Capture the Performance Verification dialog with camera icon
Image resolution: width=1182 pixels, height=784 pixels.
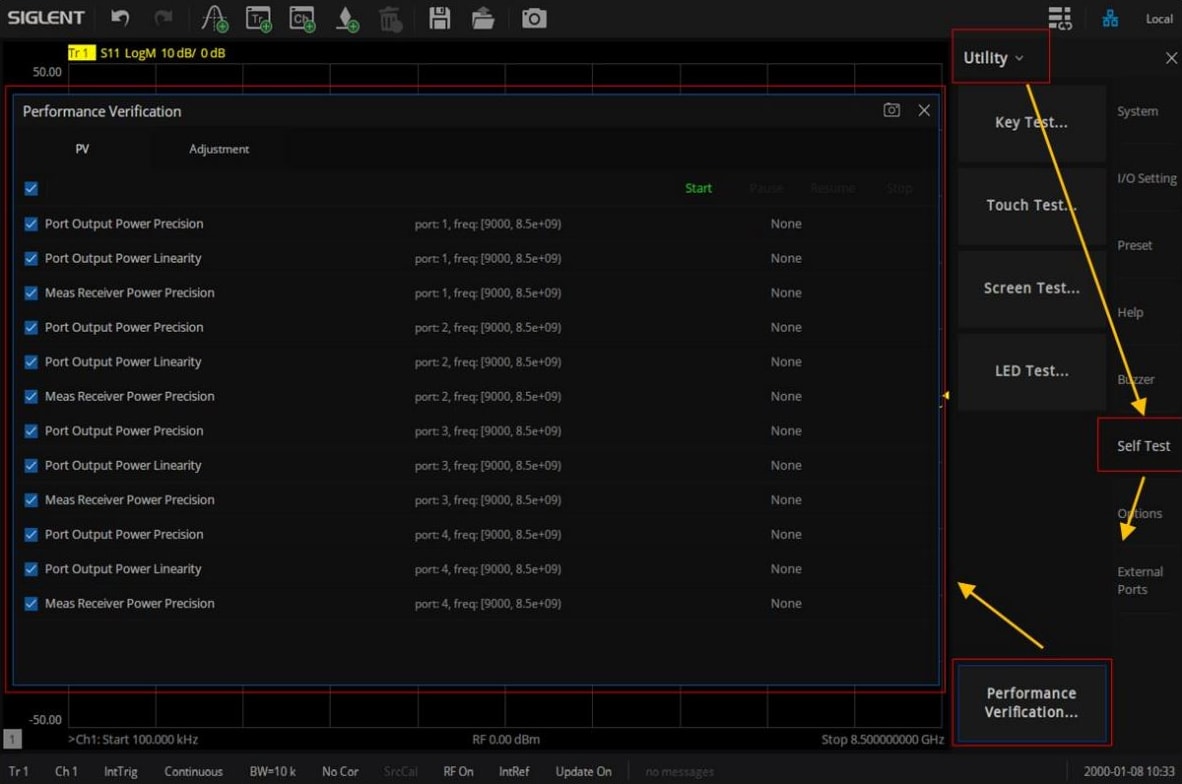891,110
